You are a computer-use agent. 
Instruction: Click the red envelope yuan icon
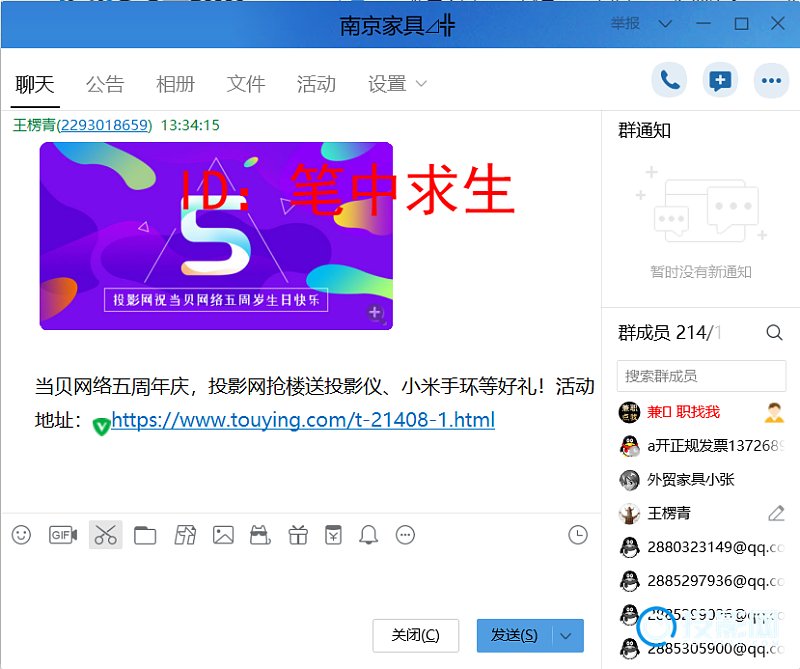334,535
